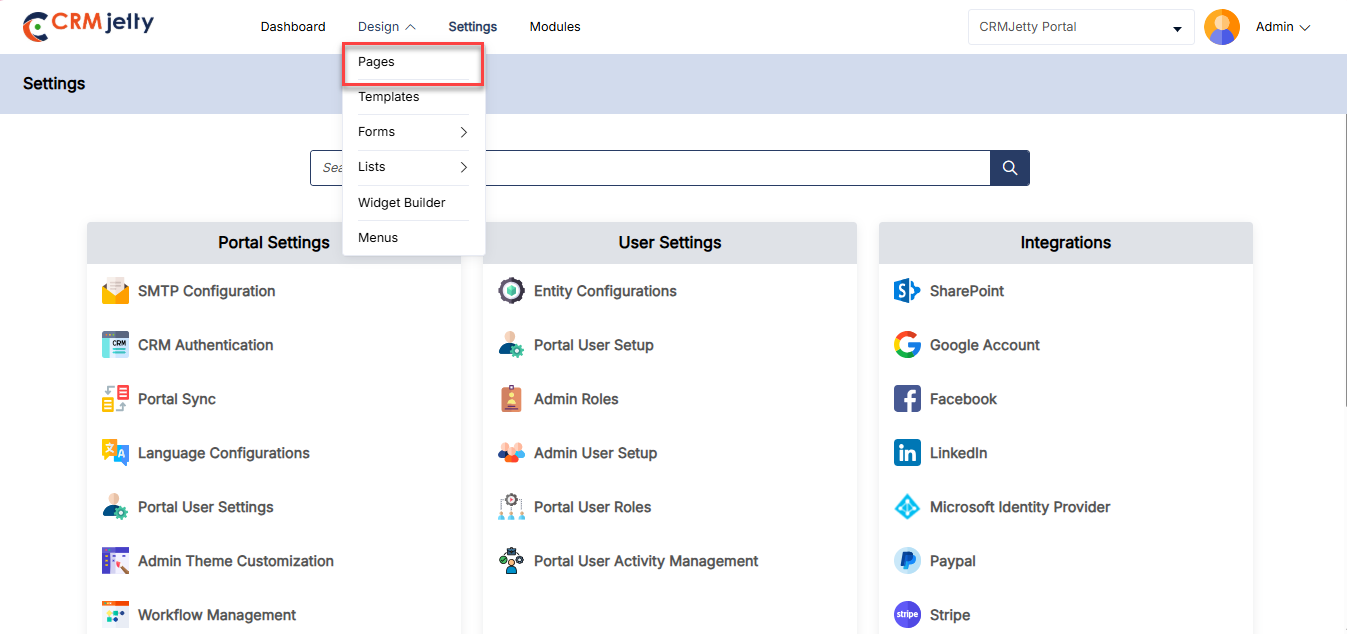The image size is (1347, 634).
Task: Click the magnifier search button
Action: click(1009, 168)
